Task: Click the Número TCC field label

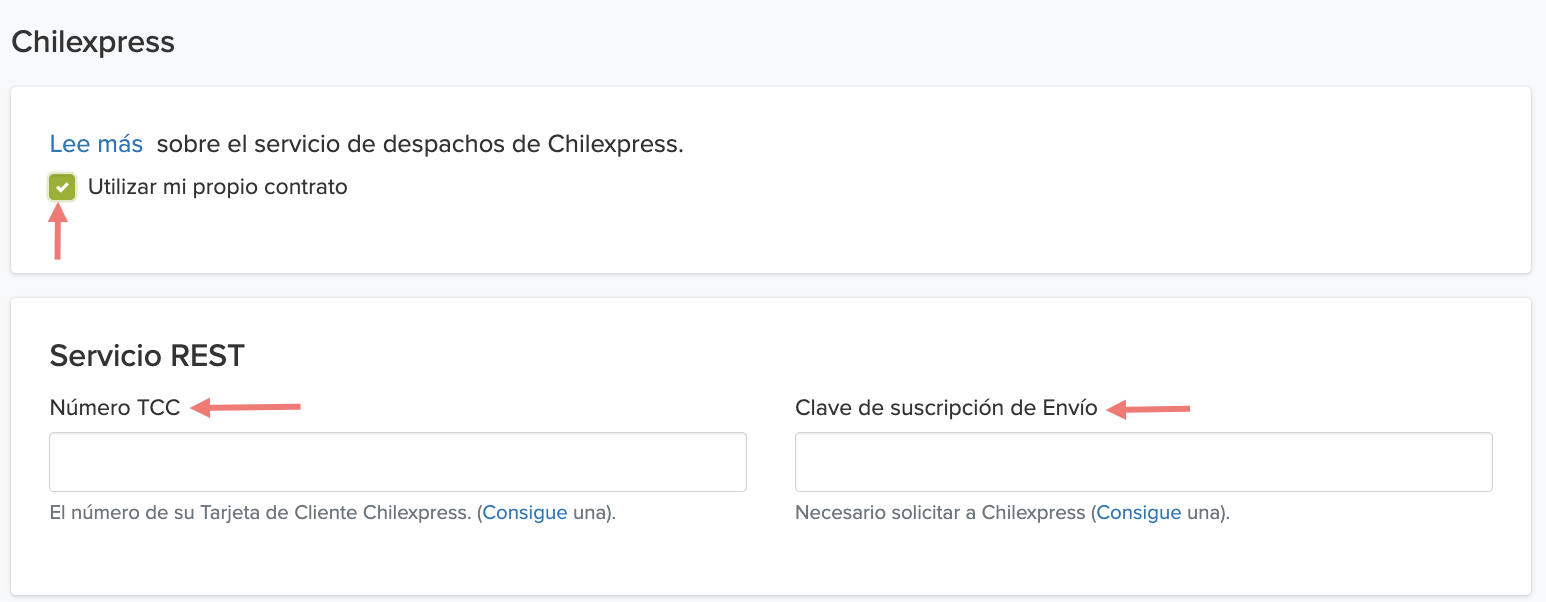Action: pyautogui.click(x=115, y=408)
